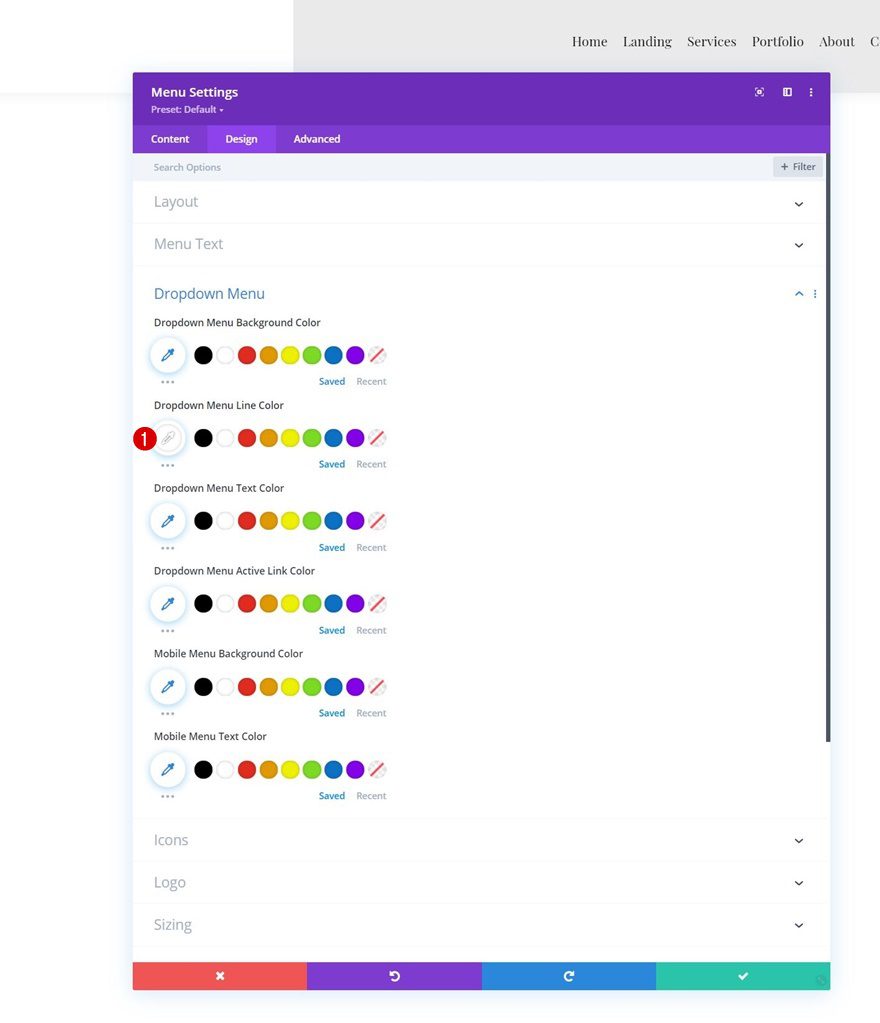The width and height of the screenshot is (880, 1023).
Task: Open the Preset: Default dropdown
Action: click(188, 109)
